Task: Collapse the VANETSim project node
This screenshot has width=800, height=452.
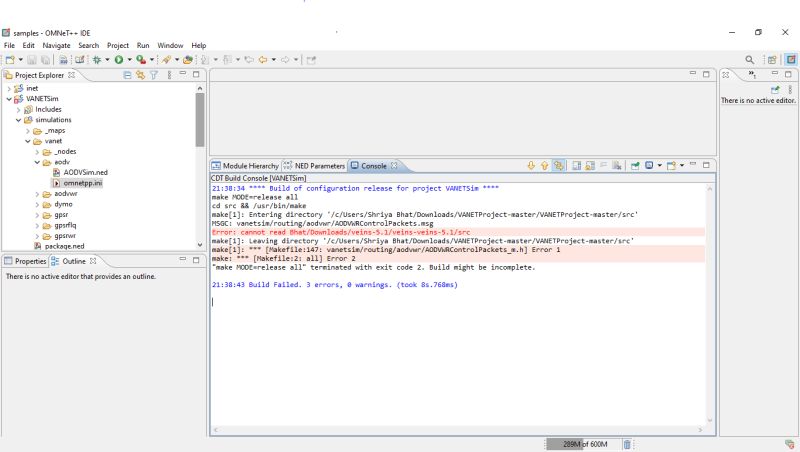Action: [x=9, y=99]
